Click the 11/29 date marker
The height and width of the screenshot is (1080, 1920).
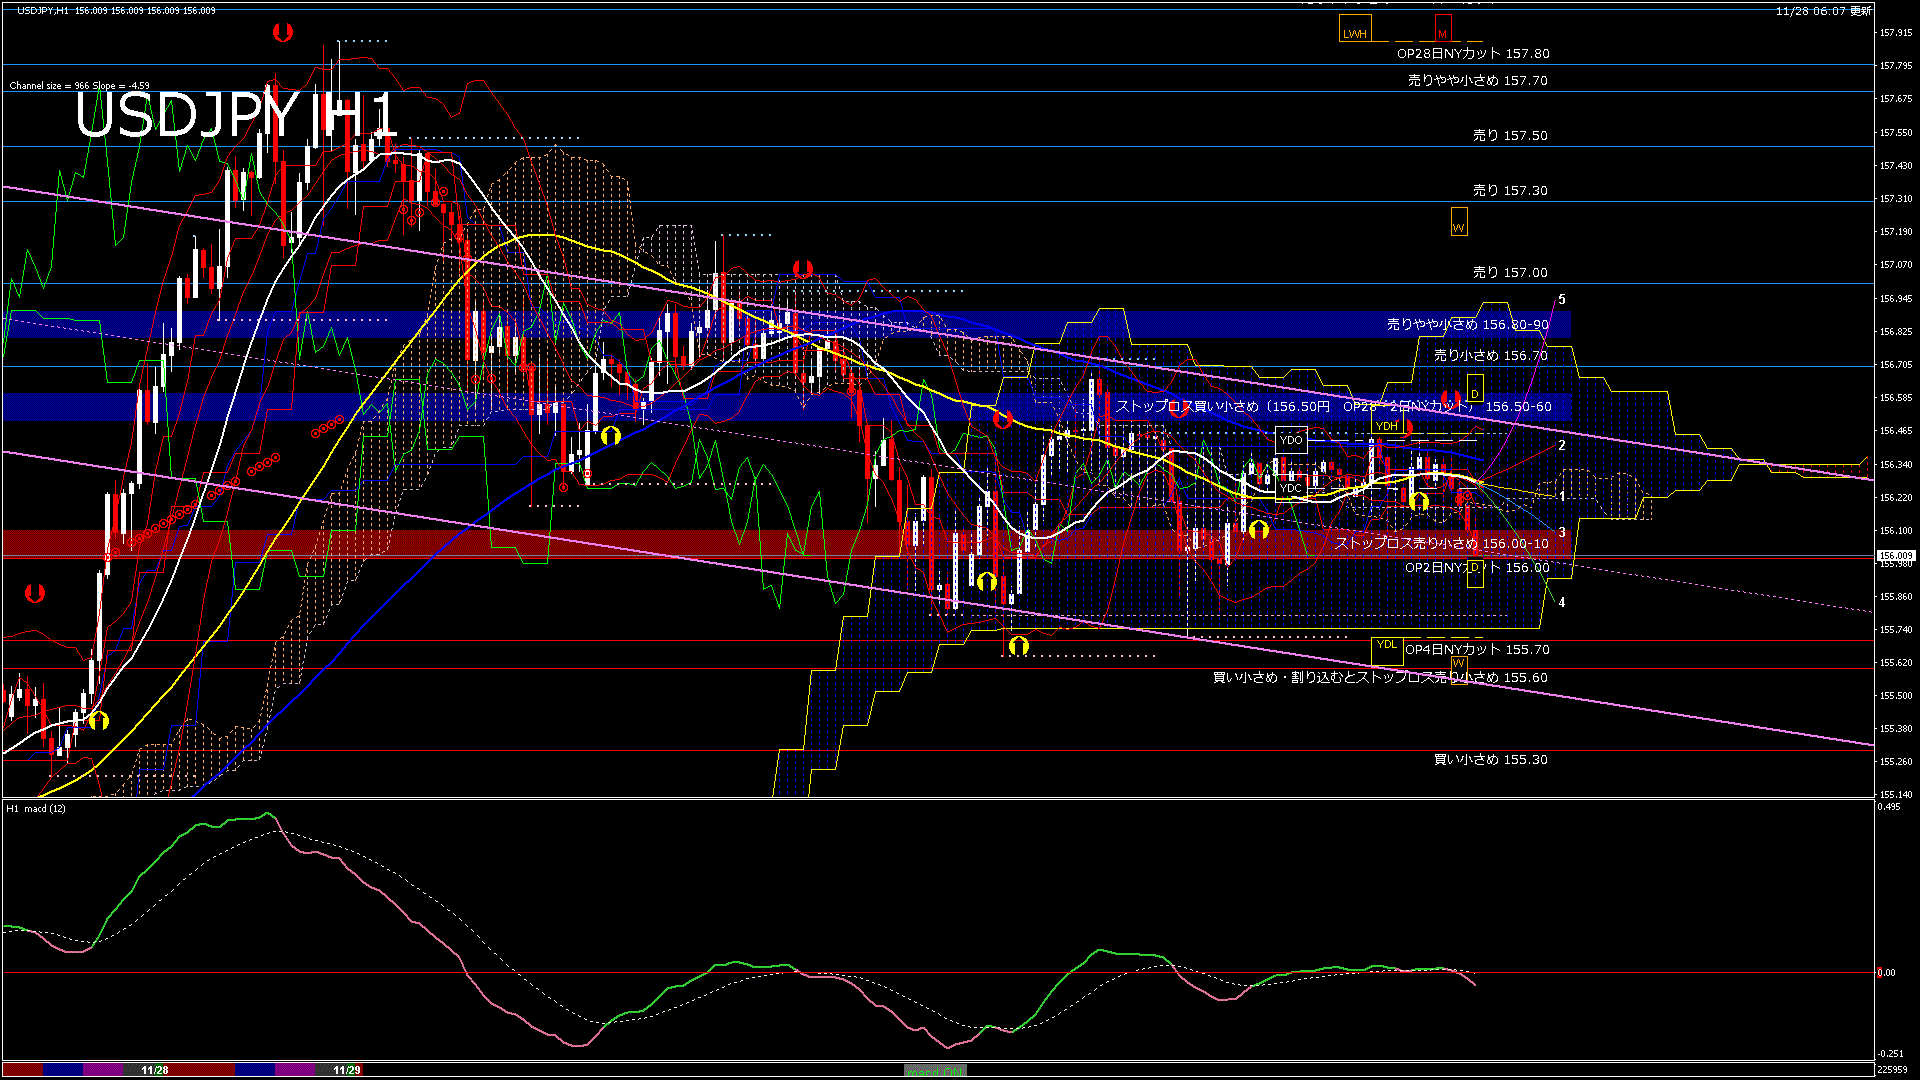pyautogui.click(x=346, y=1070)
